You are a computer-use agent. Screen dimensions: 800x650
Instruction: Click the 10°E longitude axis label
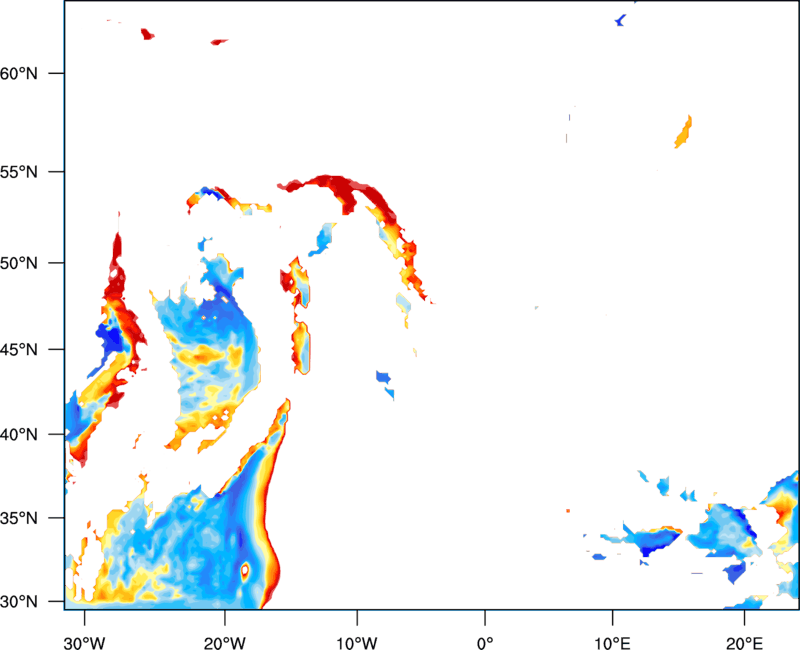612,643
